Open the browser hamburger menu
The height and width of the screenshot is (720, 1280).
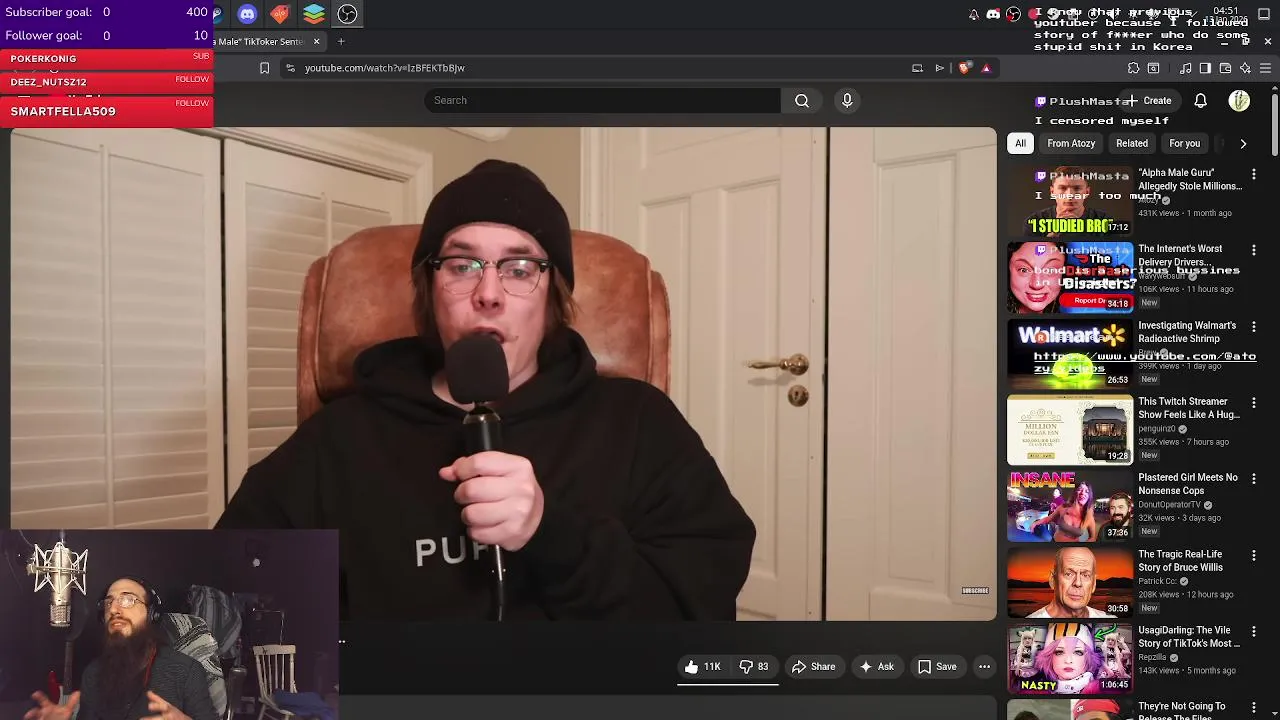pyautogui.click(x=1265, y=68)
